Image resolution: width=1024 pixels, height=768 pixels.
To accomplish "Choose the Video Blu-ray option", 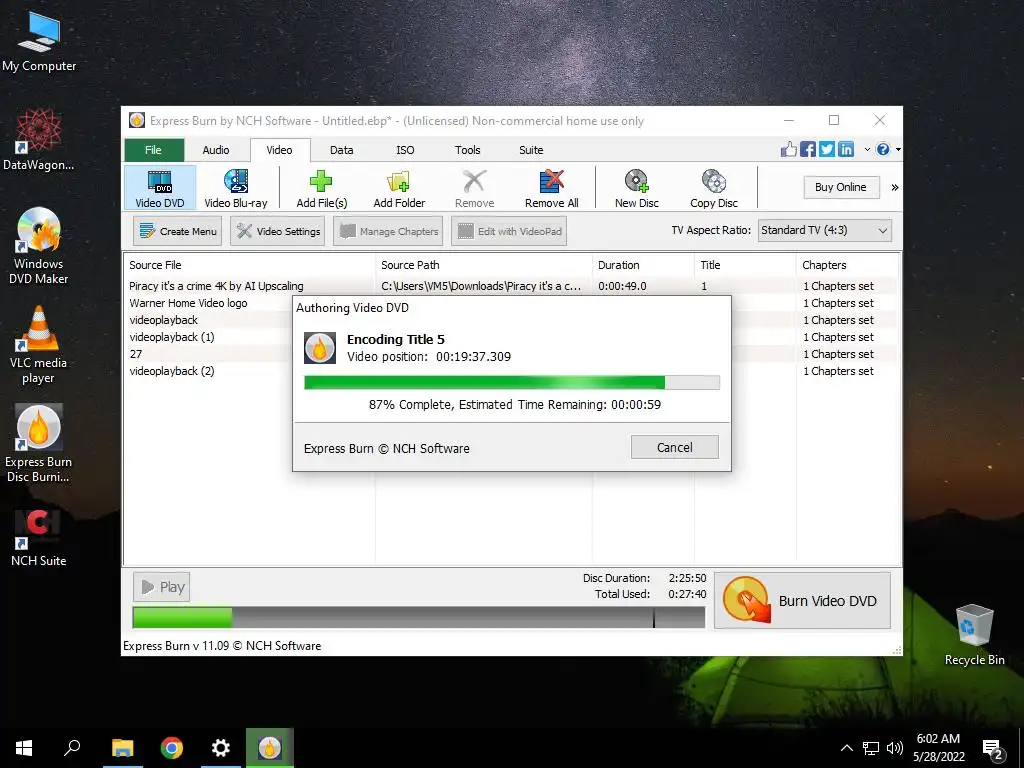I will coord(236,187).
